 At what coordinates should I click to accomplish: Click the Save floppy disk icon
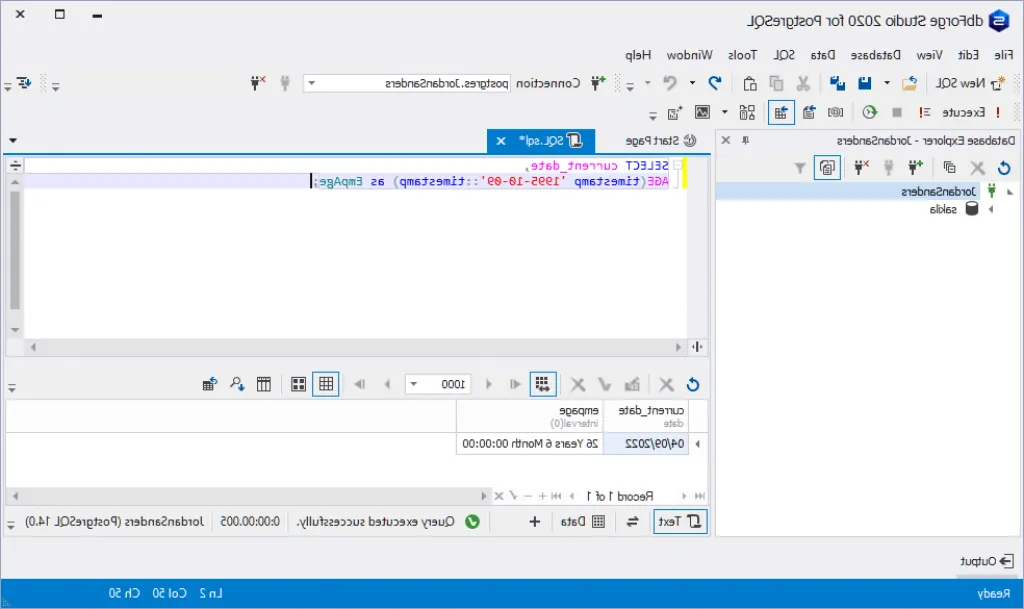click(865, 84)
